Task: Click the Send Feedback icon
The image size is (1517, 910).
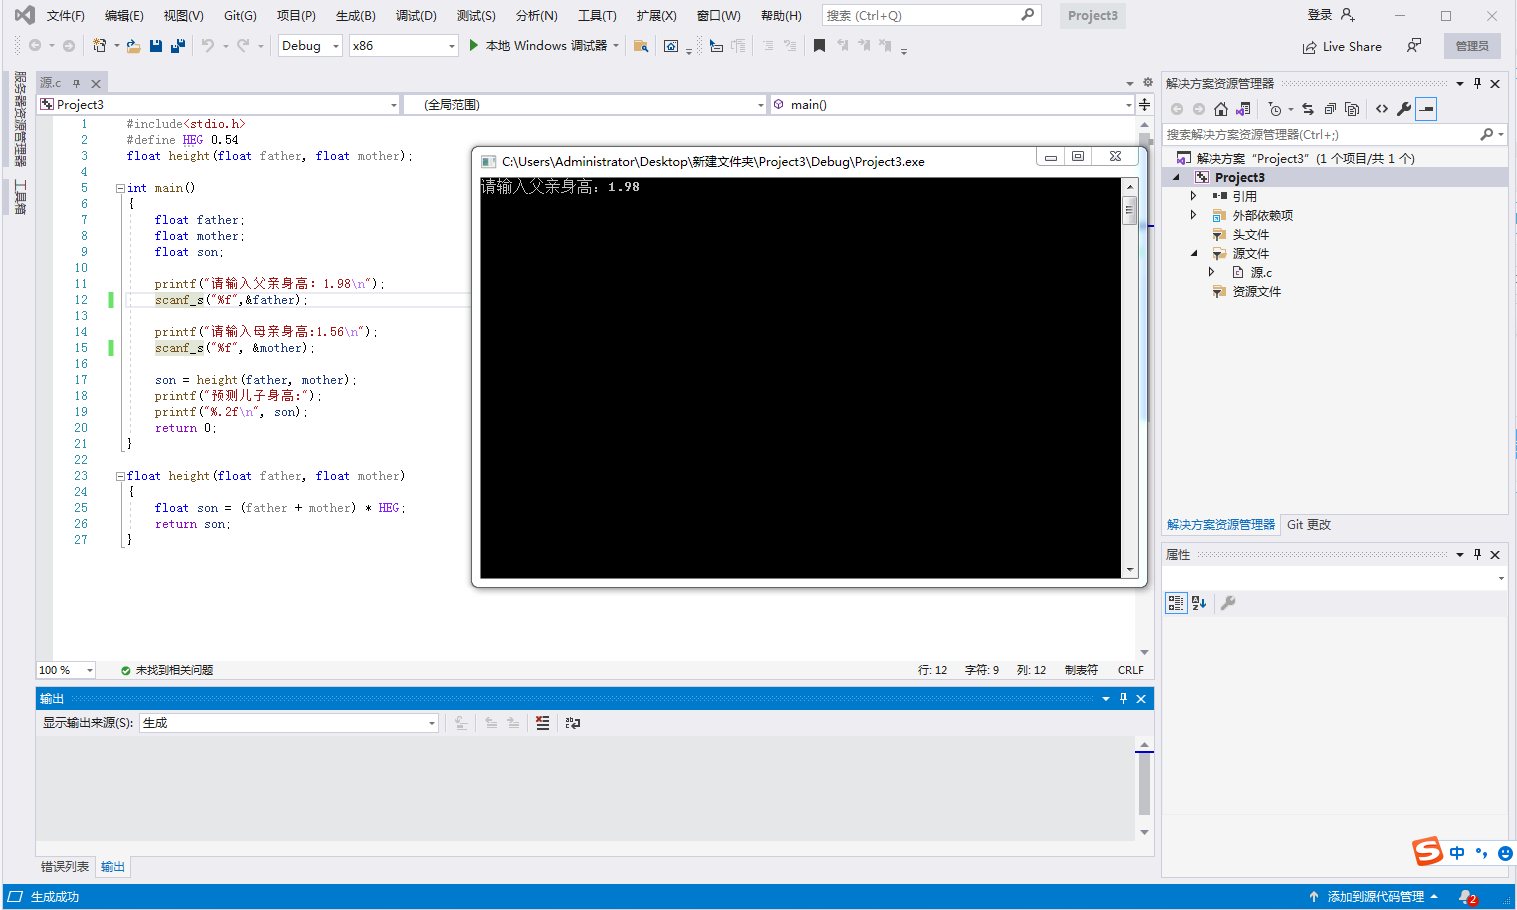Action: pos(1414,46)
